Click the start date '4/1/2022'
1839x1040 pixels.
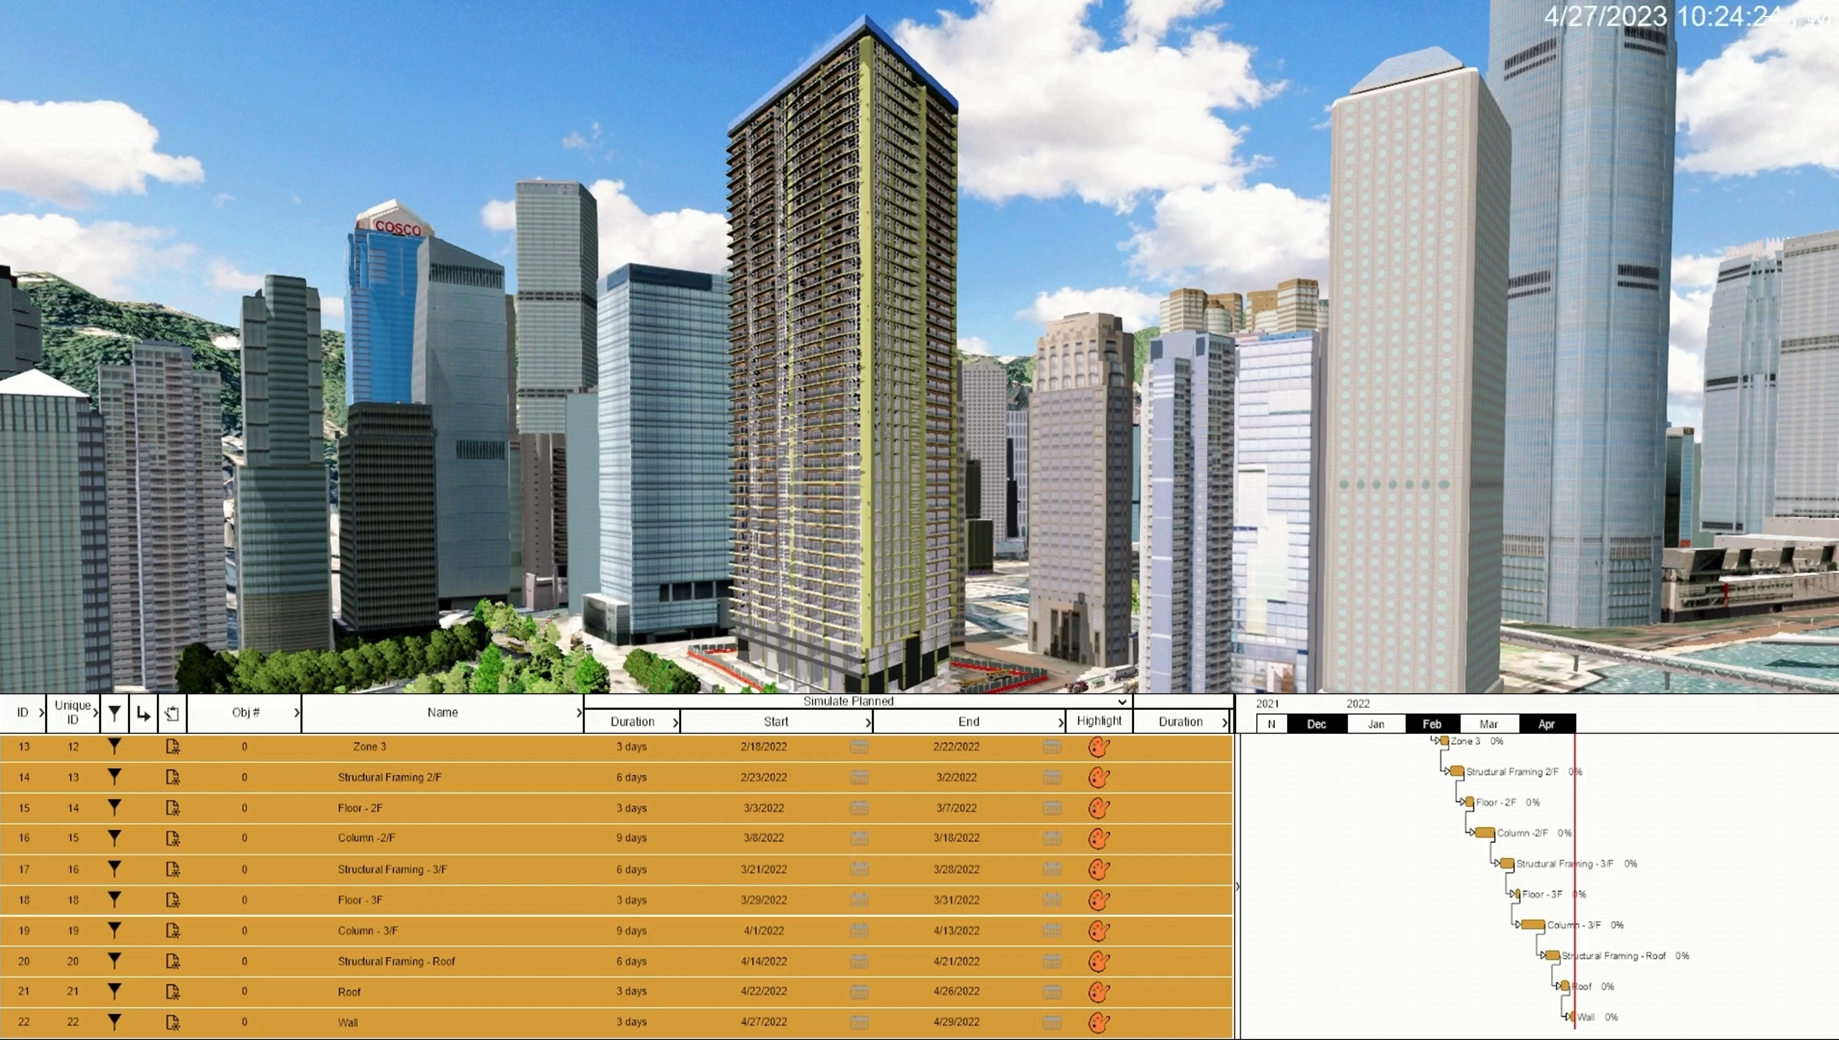pos(763,930)
